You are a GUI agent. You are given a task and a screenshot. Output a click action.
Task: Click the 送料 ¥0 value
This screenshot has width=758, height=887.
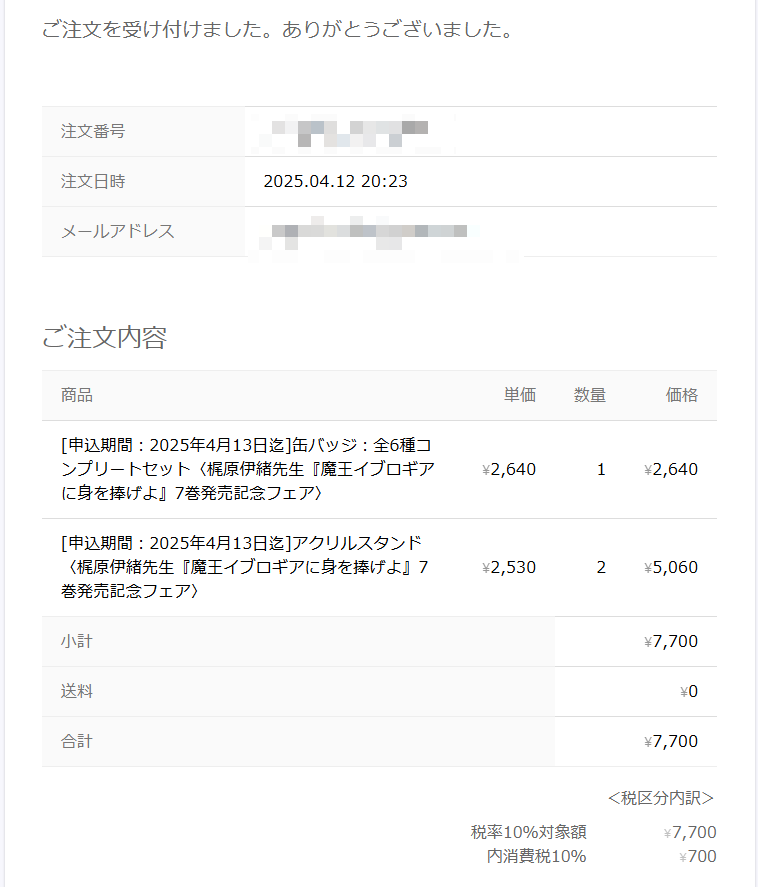688,691
